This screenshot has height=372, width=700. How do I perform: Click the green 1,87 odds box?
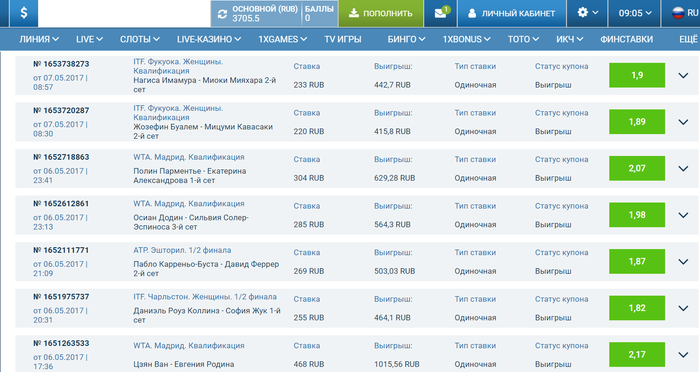tap(637, 261)
